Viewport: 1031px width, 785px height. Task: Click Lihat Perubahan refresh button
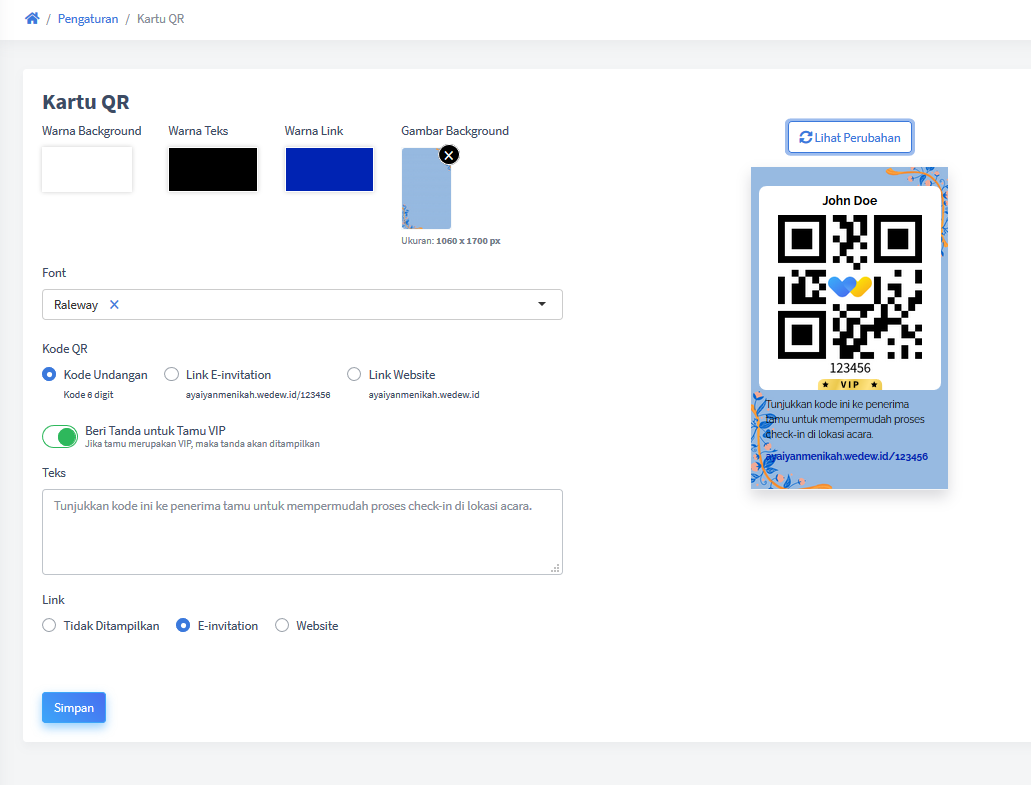(x=850, y=137)
